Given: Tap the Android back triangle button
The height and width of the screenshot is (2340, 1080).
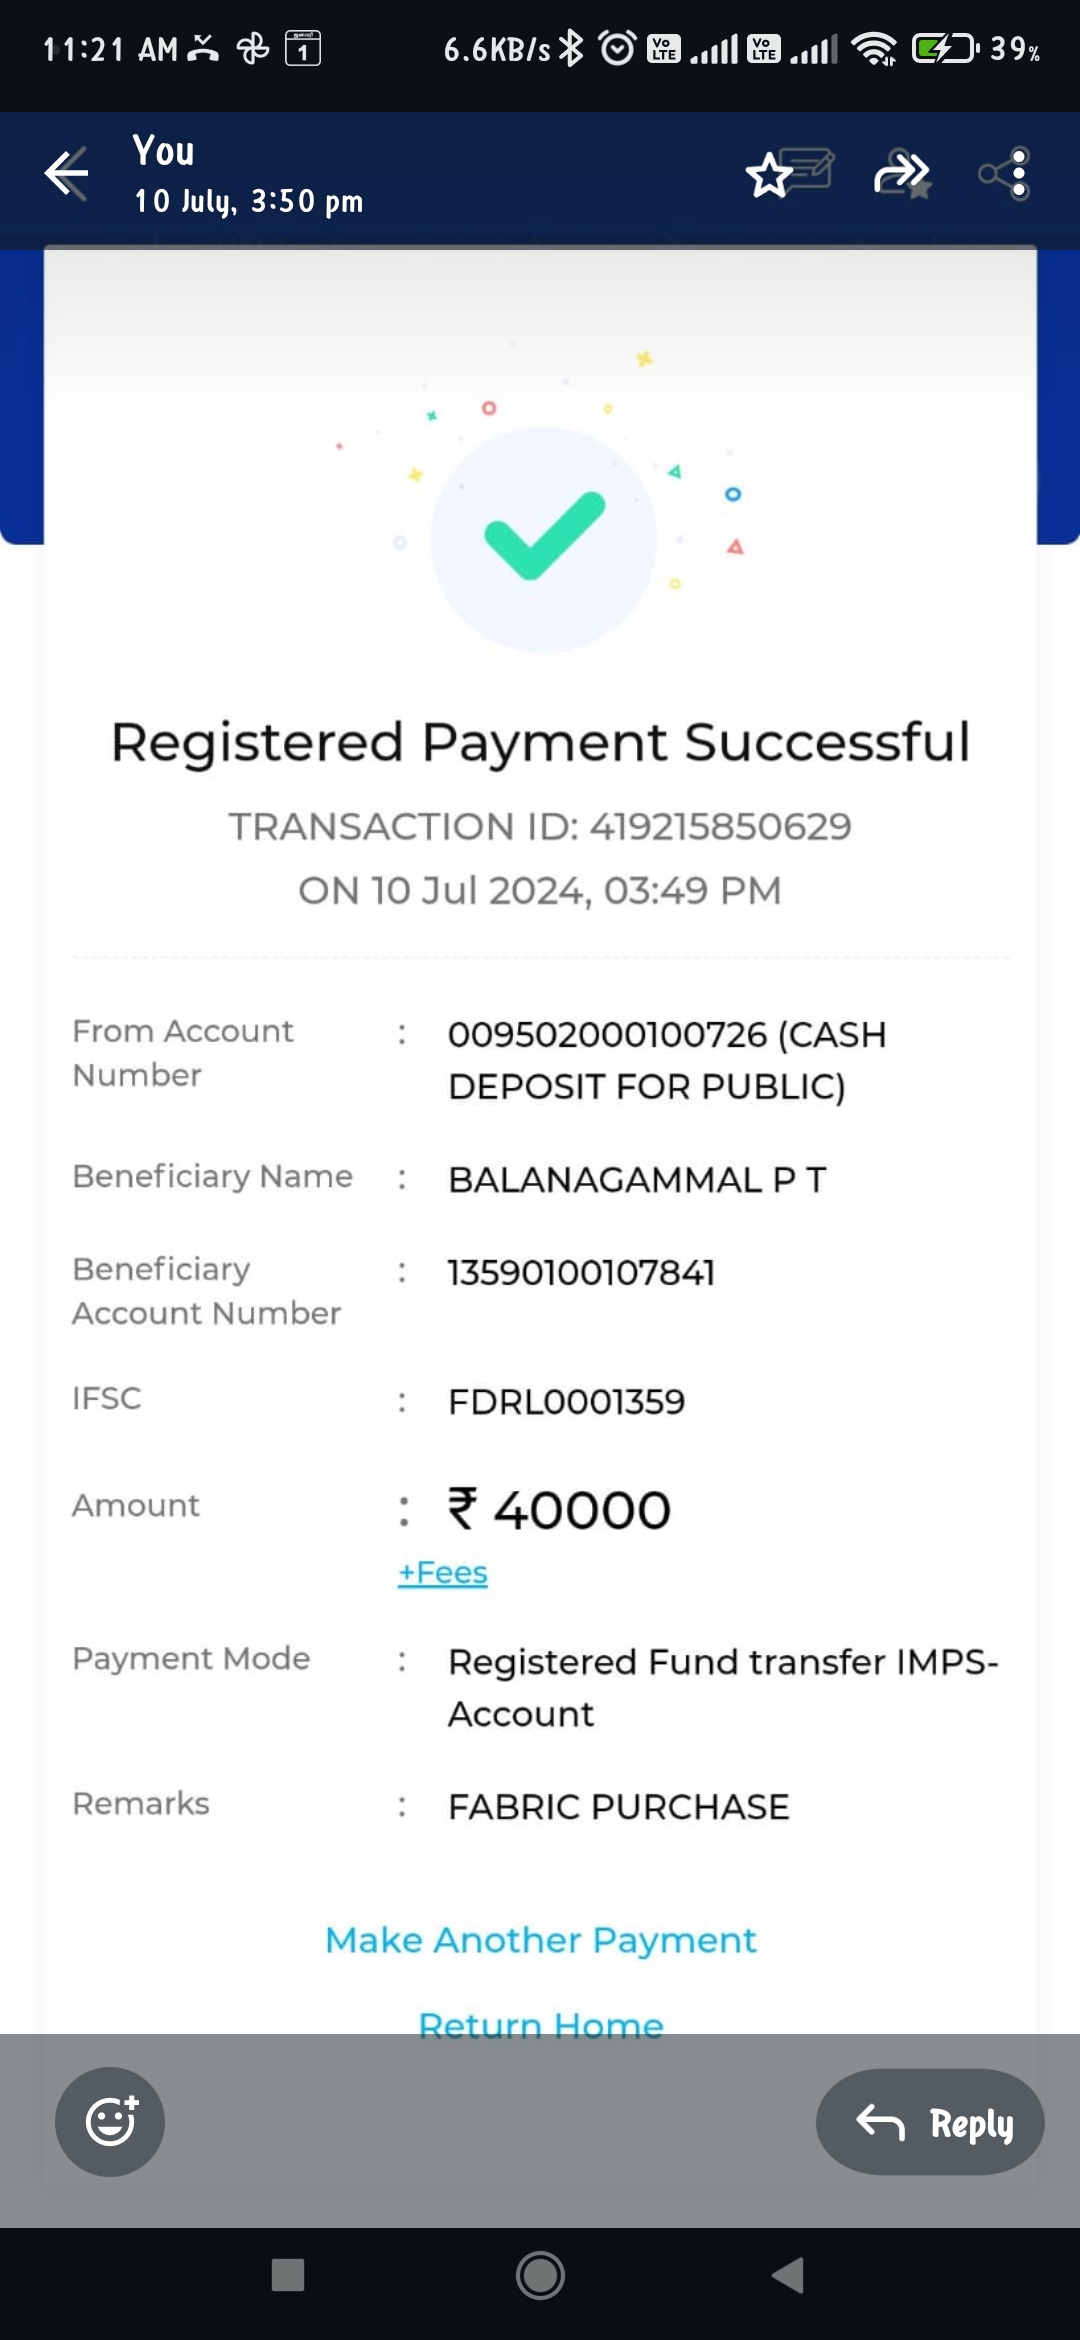Looking at the screenshot, I should click(x=788, y=2275).
